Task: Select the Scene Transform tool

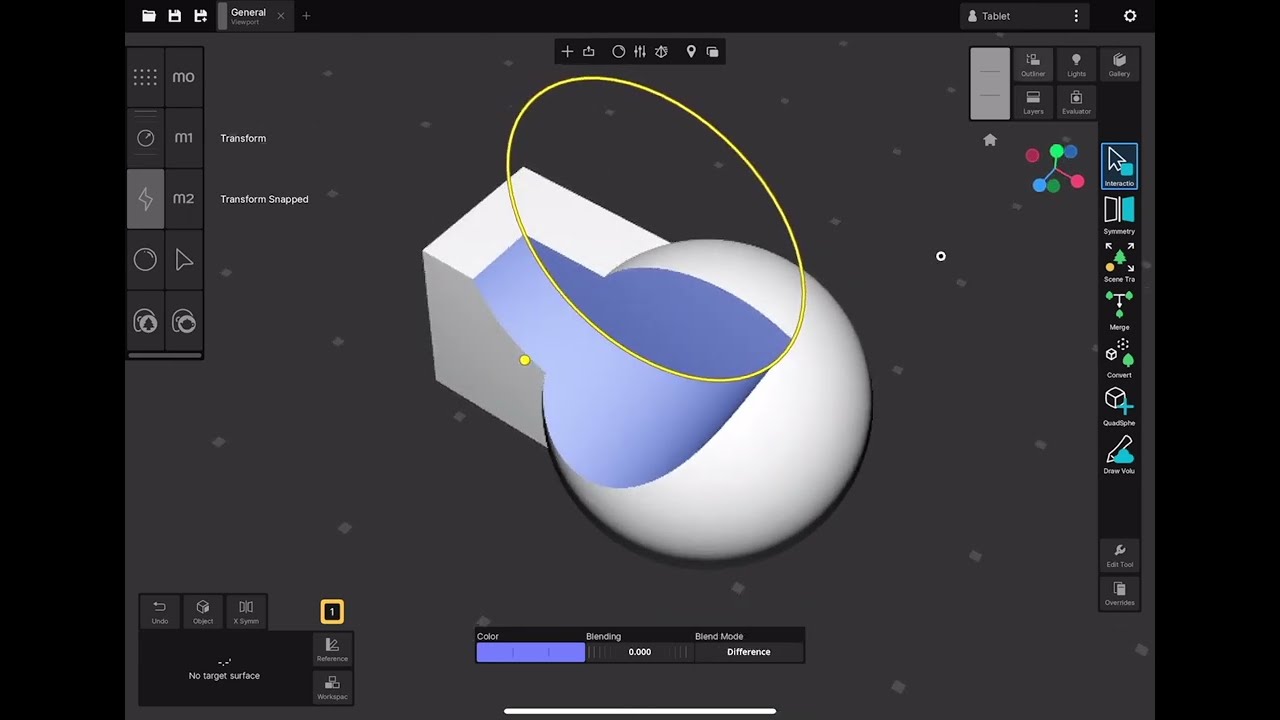Action: pos(1119,263)
